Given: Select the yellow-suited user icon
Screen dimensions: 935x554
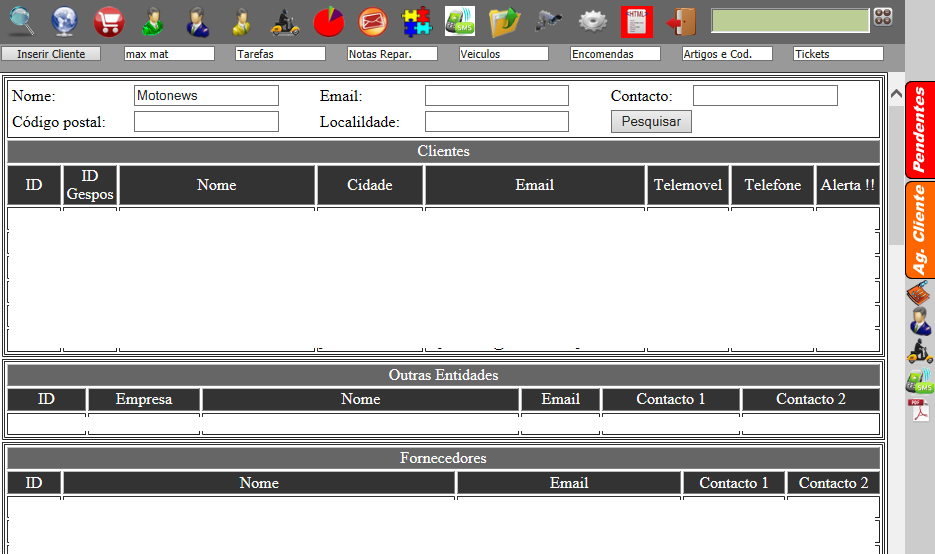Looking at the screenshot, I should (242, 22).
